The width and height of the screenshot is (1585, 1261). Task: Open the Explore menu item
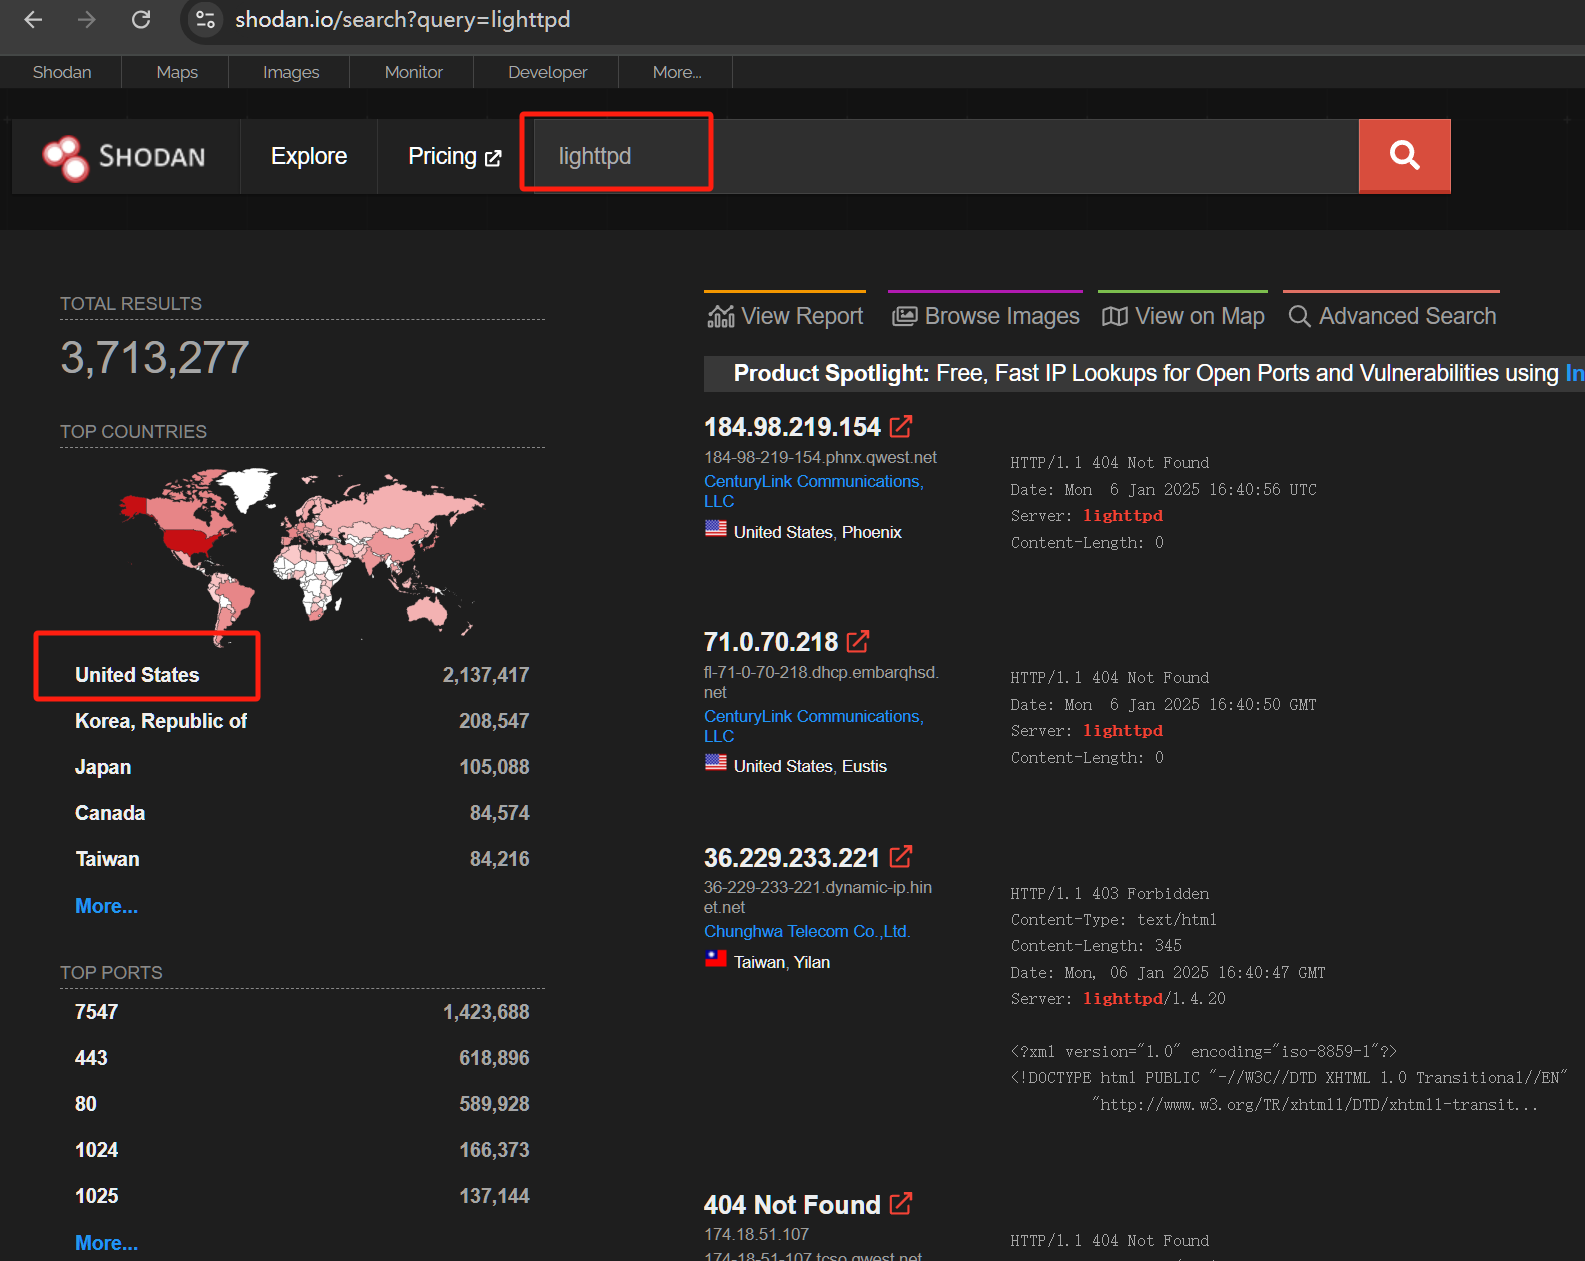[309, 156]
